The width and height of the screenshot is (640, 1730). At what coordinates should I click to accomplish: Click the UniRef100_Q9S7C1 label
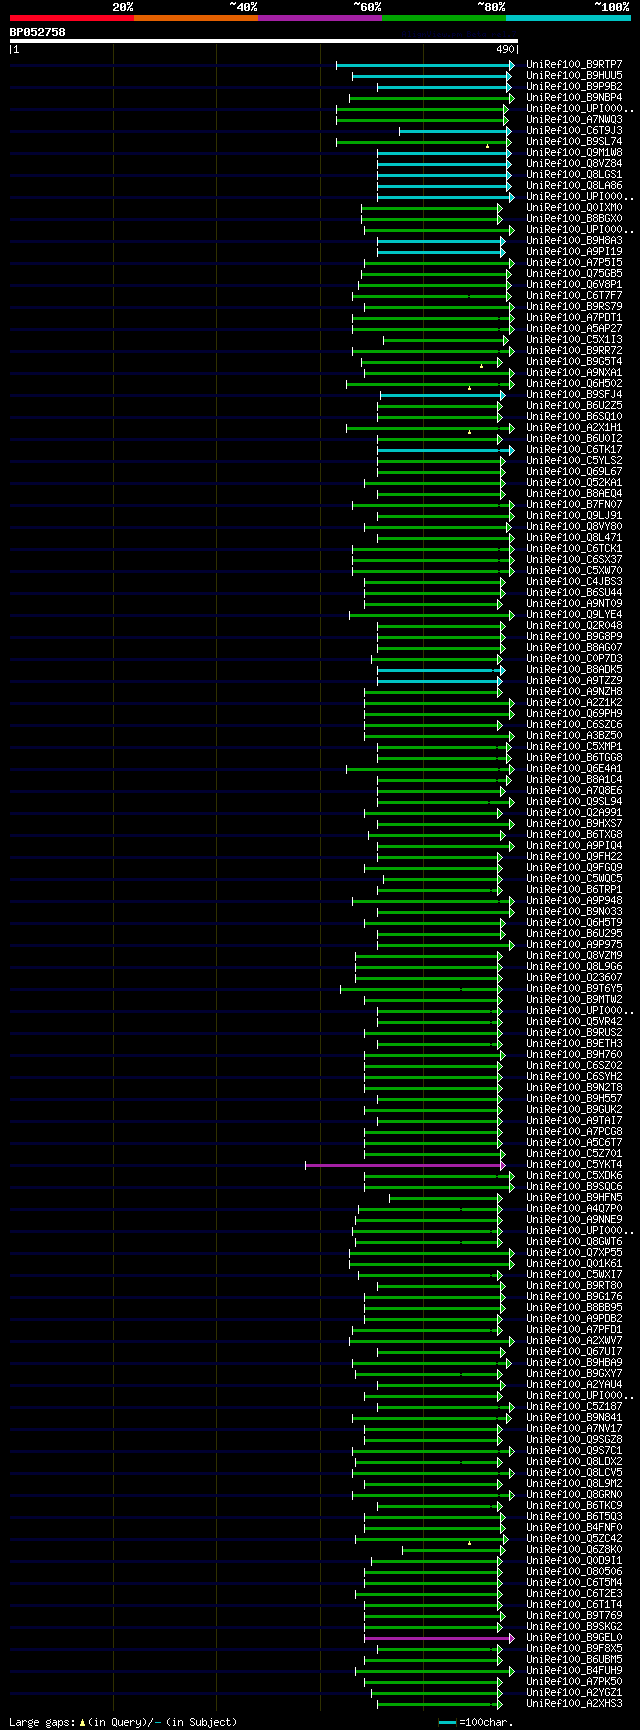point(574,1450)
